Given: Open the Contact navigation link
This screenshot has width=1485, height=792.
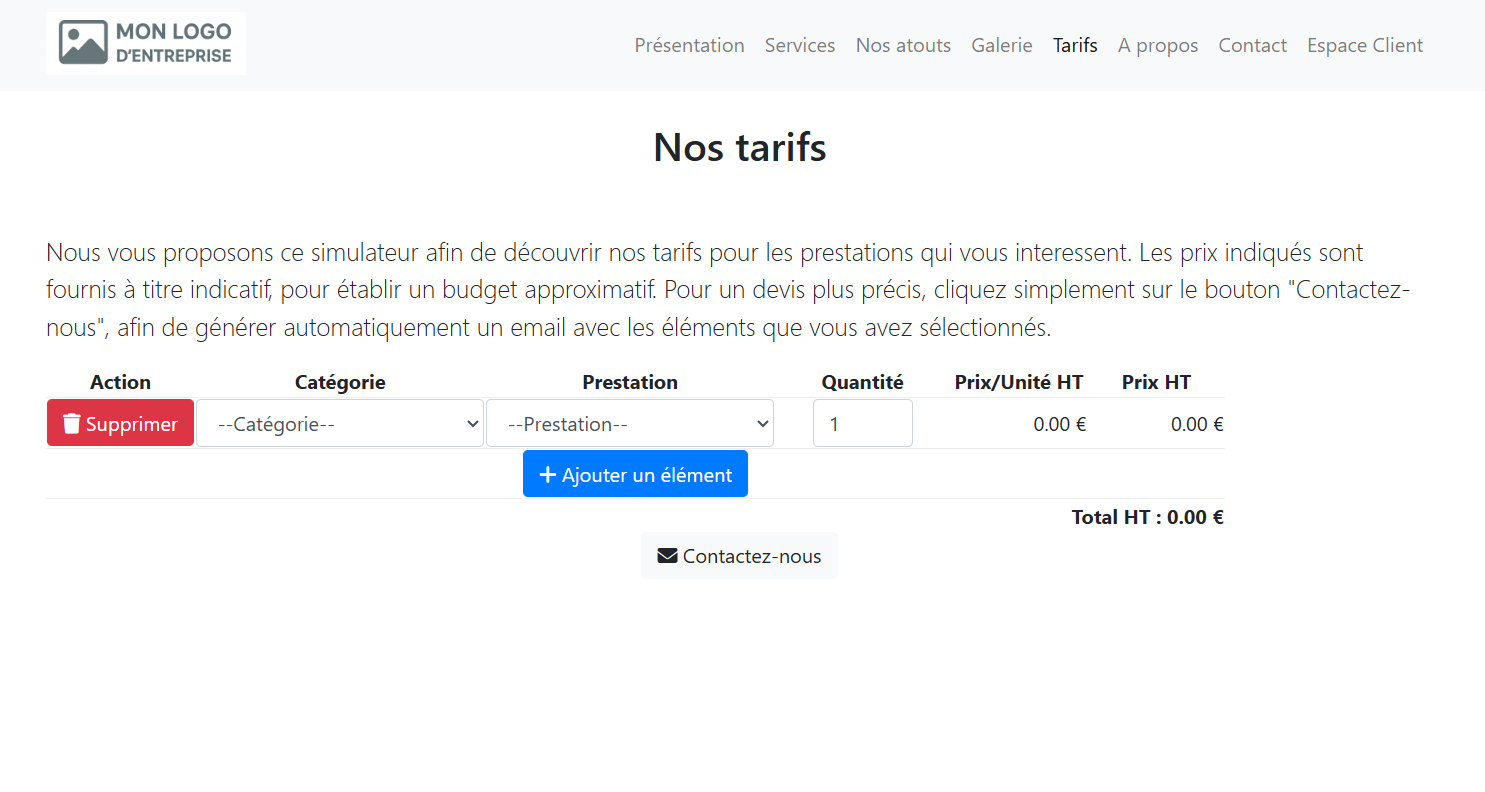Looking at the screenshot, I should coord(1252,45).
